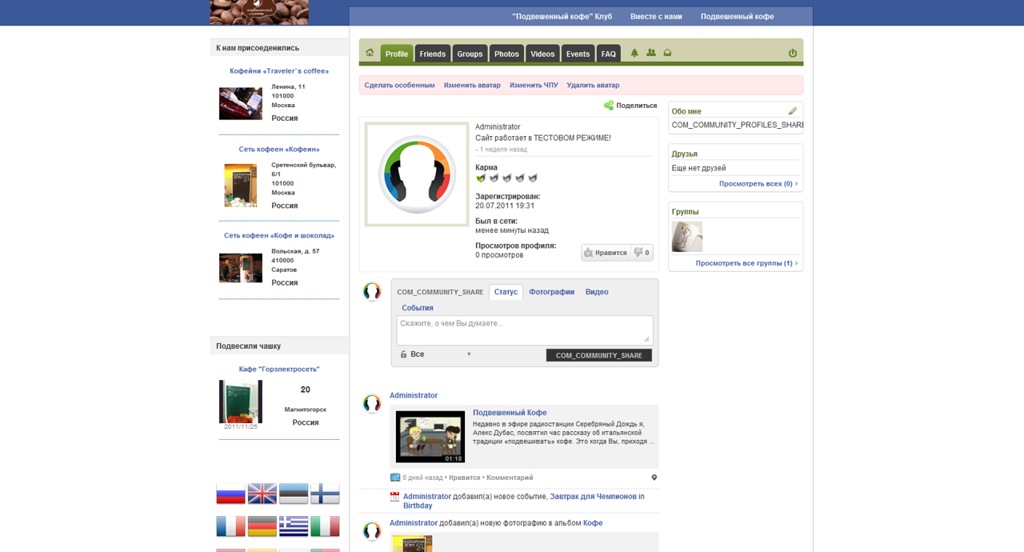Open the notifications bell icon
This screenshot has height=552, width=1024.
[x=634, y=53]
